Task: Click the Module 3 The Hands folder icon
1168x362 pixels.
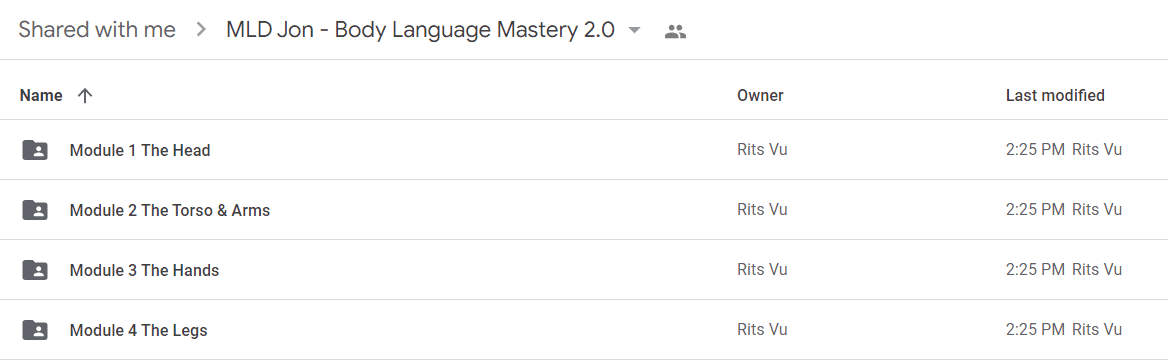Action: 35,270
